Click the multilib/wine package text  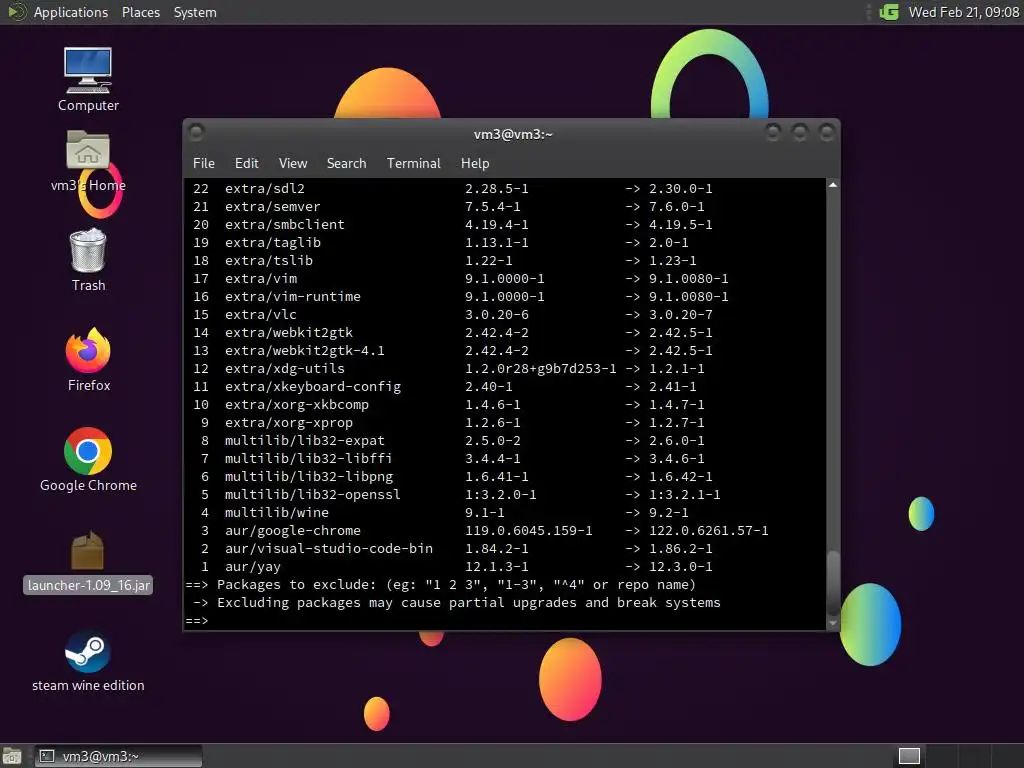click(x=277, y=513)
